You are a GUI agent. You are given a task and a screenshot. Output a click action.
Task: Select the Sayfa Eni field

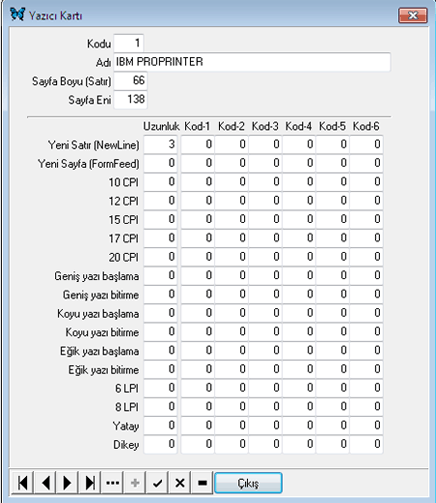[x=130, y=99]
